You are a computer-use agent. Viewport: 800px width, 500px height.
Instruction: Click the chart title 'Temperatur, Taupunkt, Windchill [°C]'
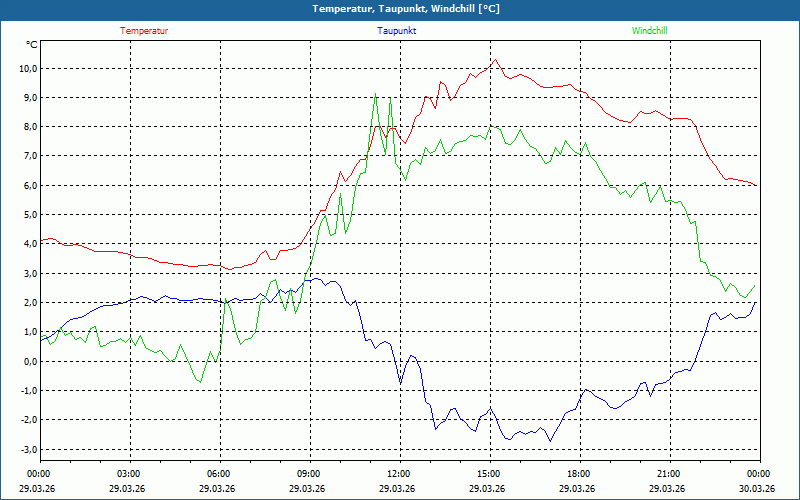(406, 9)
